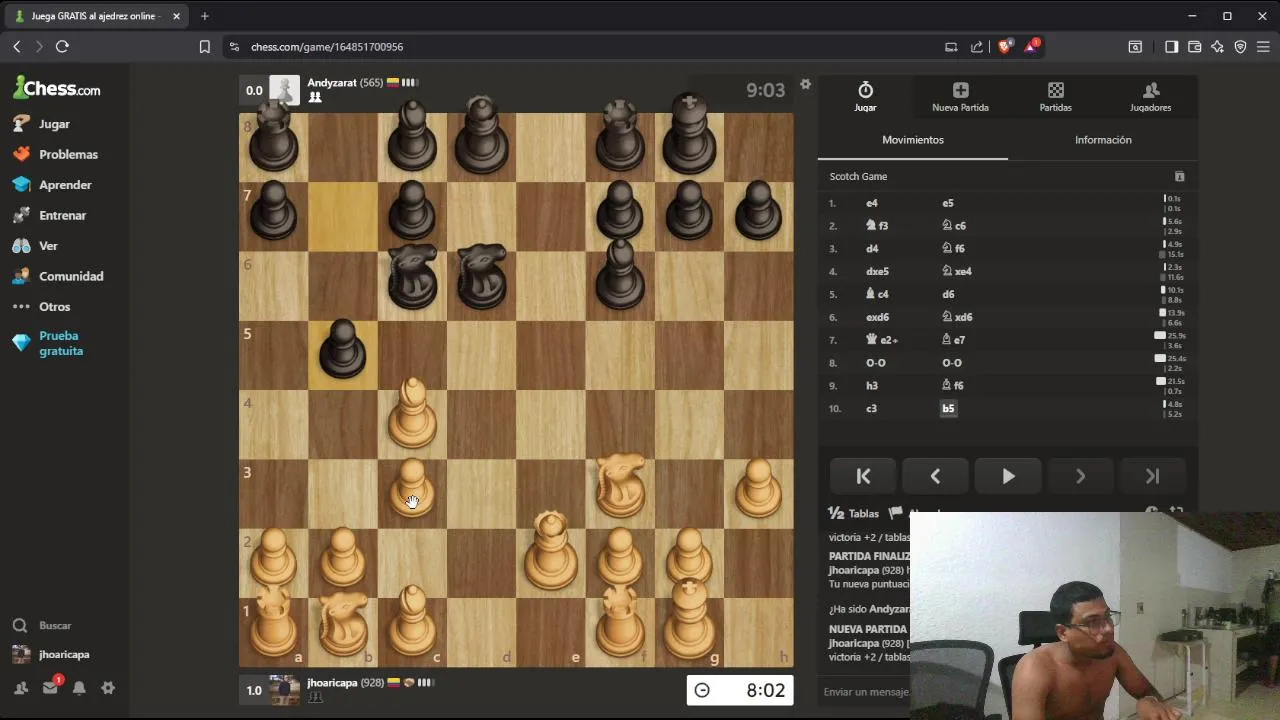The width and height of the screenshot is (1280, 720).
Task: Open the messages envelope icon
Action: click(x=50, y=688)
